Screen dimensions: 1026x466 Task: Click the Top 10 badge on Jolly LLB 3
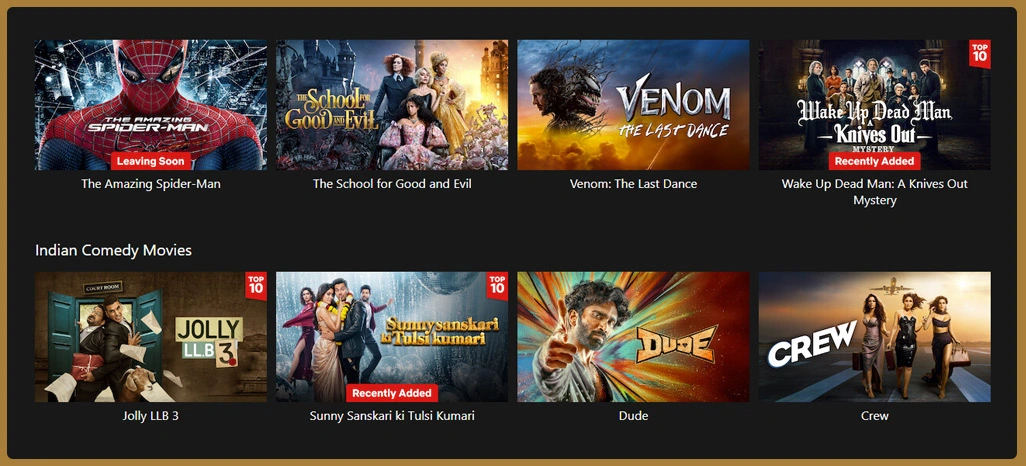click(256, 286)
